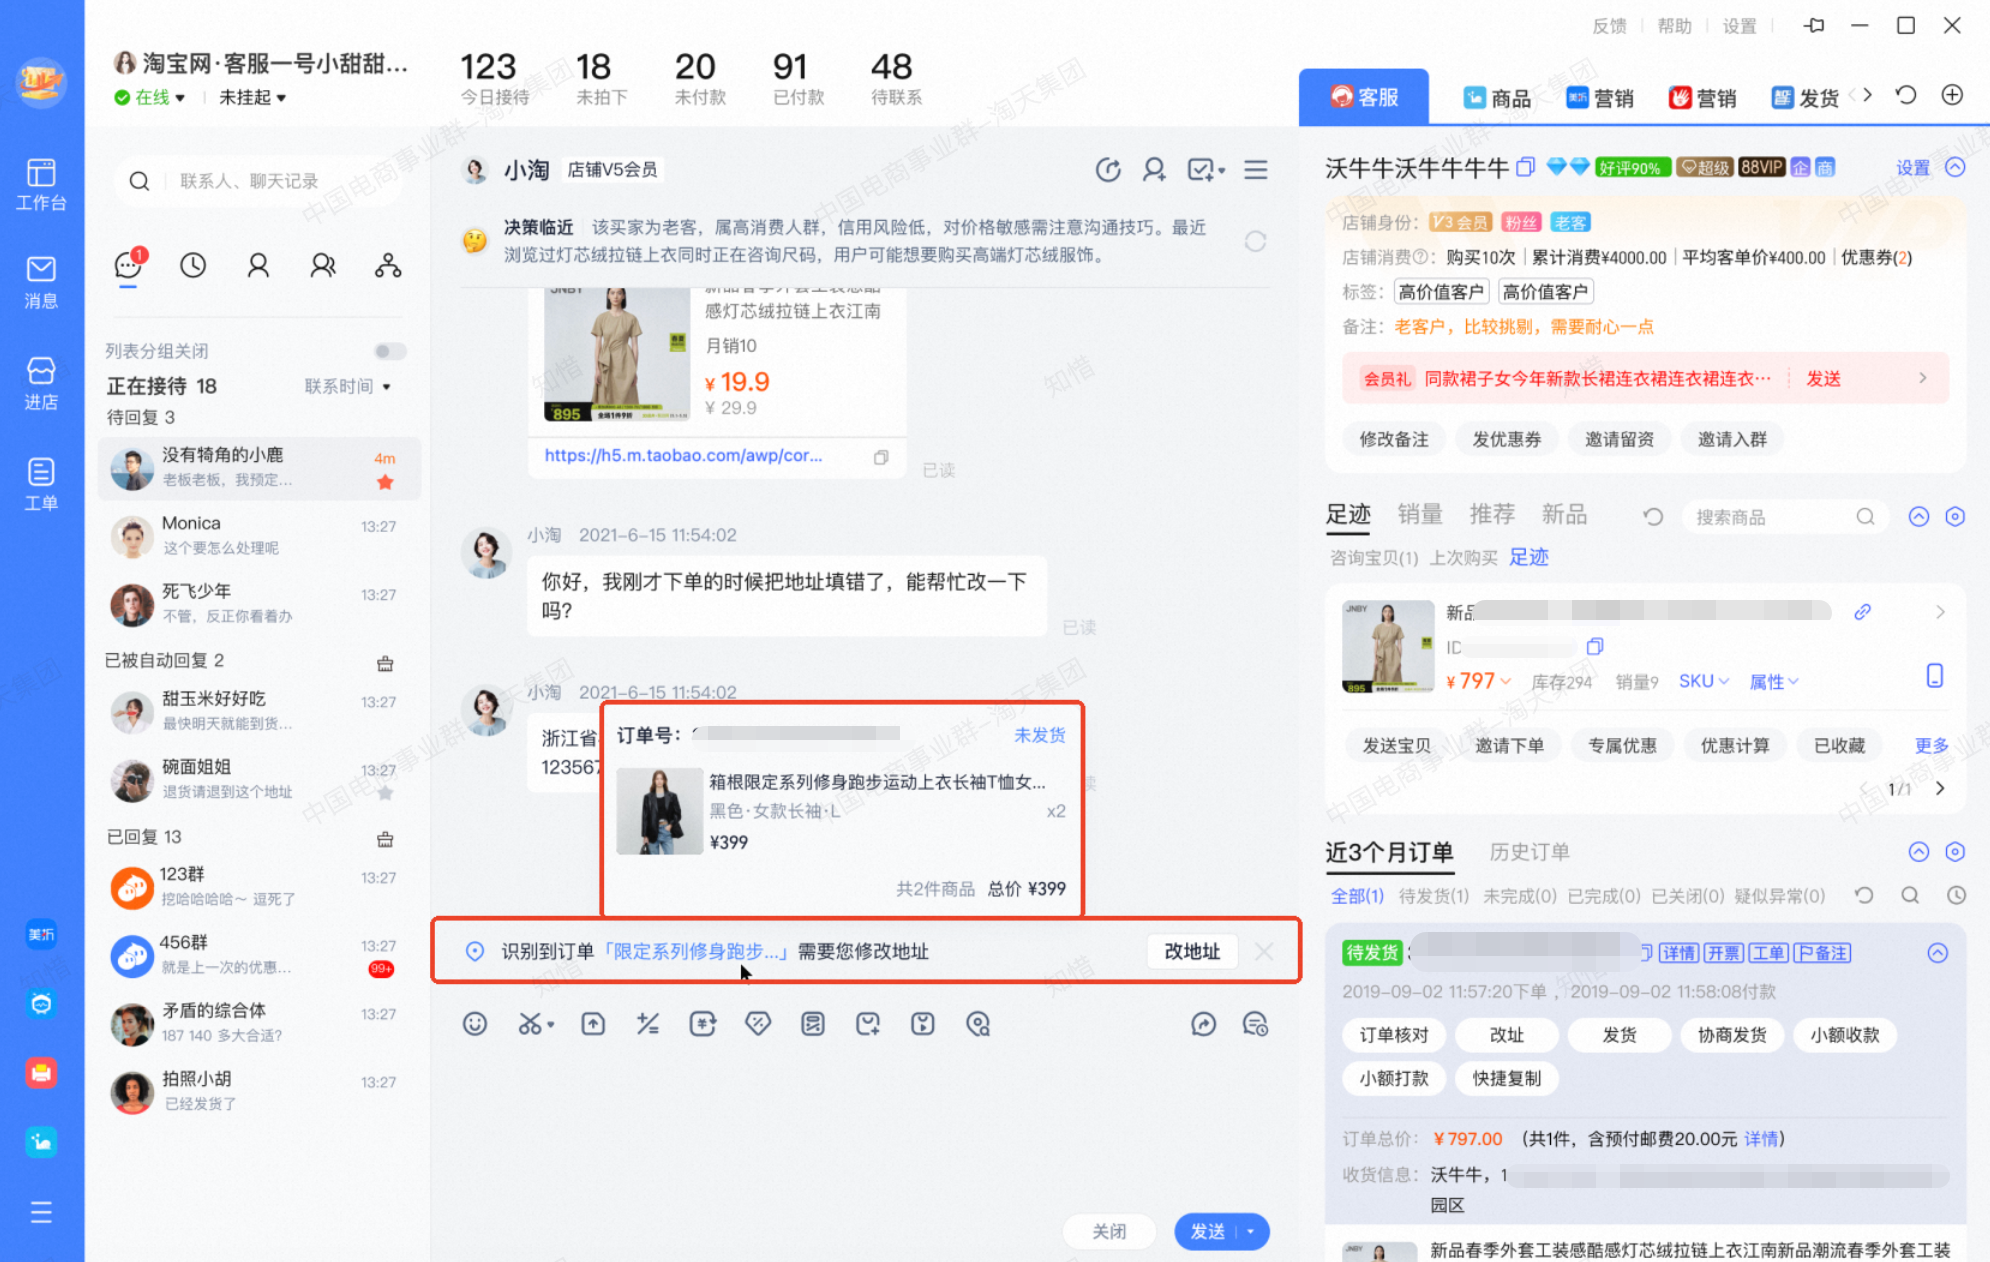The width and height of the screenshot is (1990, 1262).
Task: Collapse the 近3个月订单 section chevron
Action: coord(1918,851)
